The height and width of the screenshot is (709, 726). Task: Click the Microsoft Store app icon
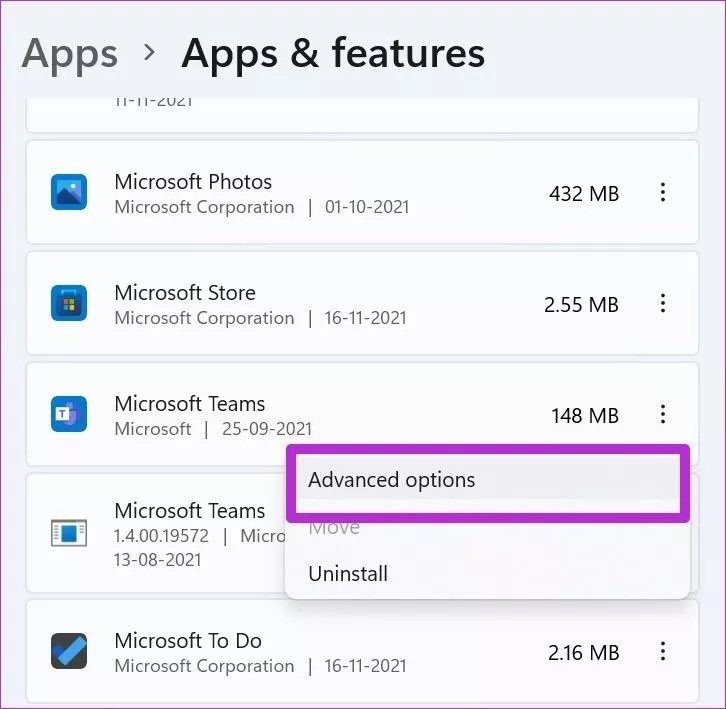tap(69, 303)
